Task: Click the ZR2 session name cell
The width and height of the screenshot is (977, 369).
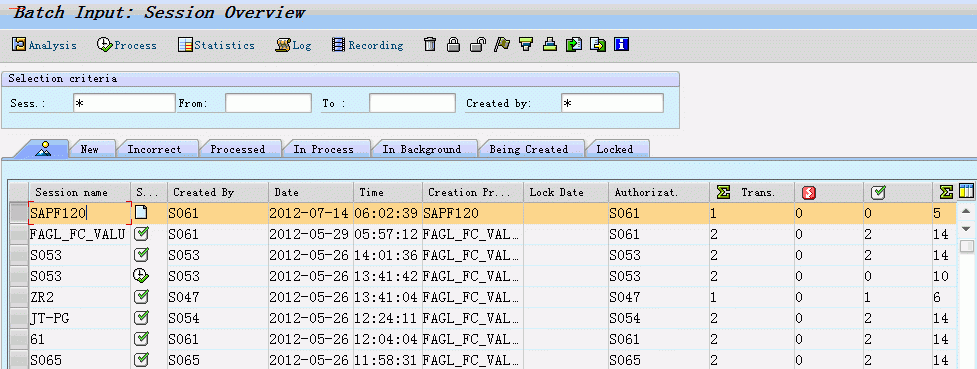Action: tap(80, 297)
